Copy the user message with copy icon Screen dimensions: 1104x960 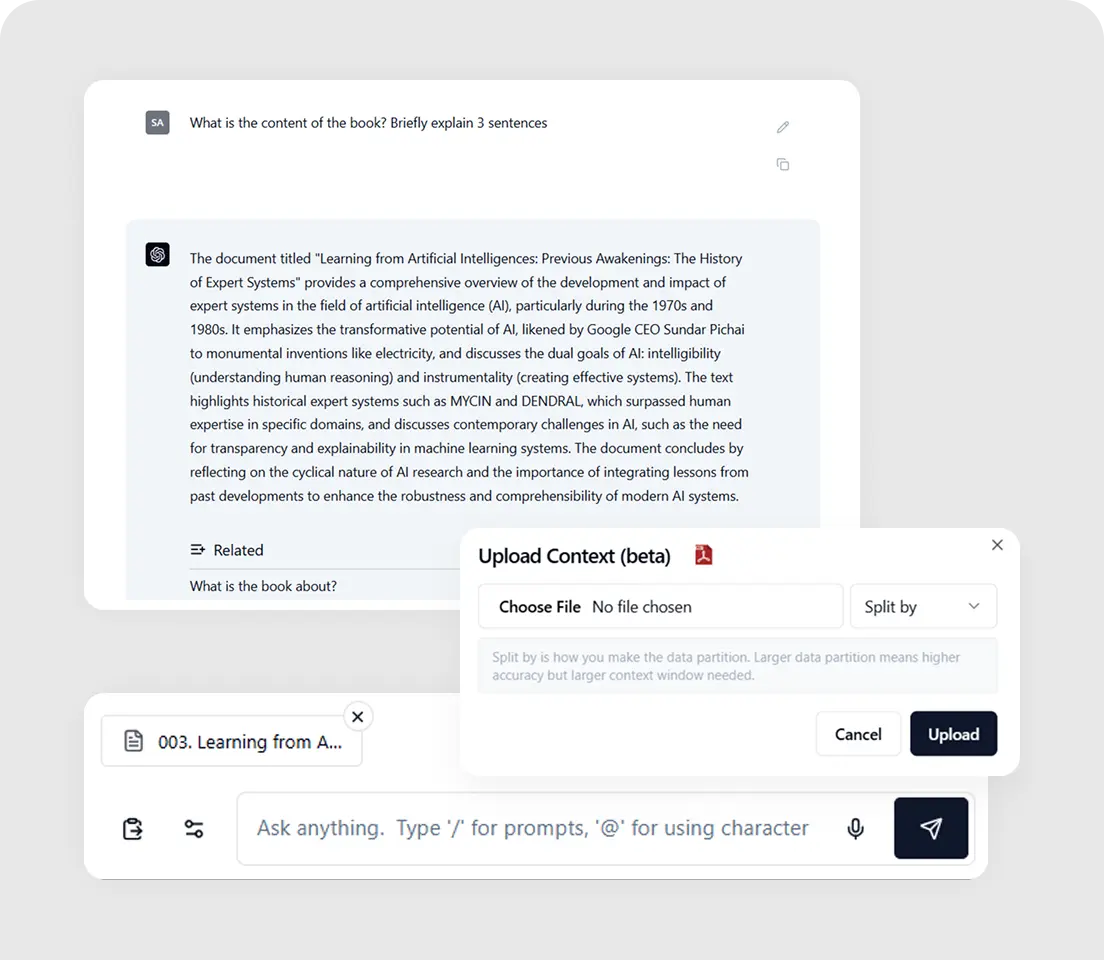[x=782, y=164]
